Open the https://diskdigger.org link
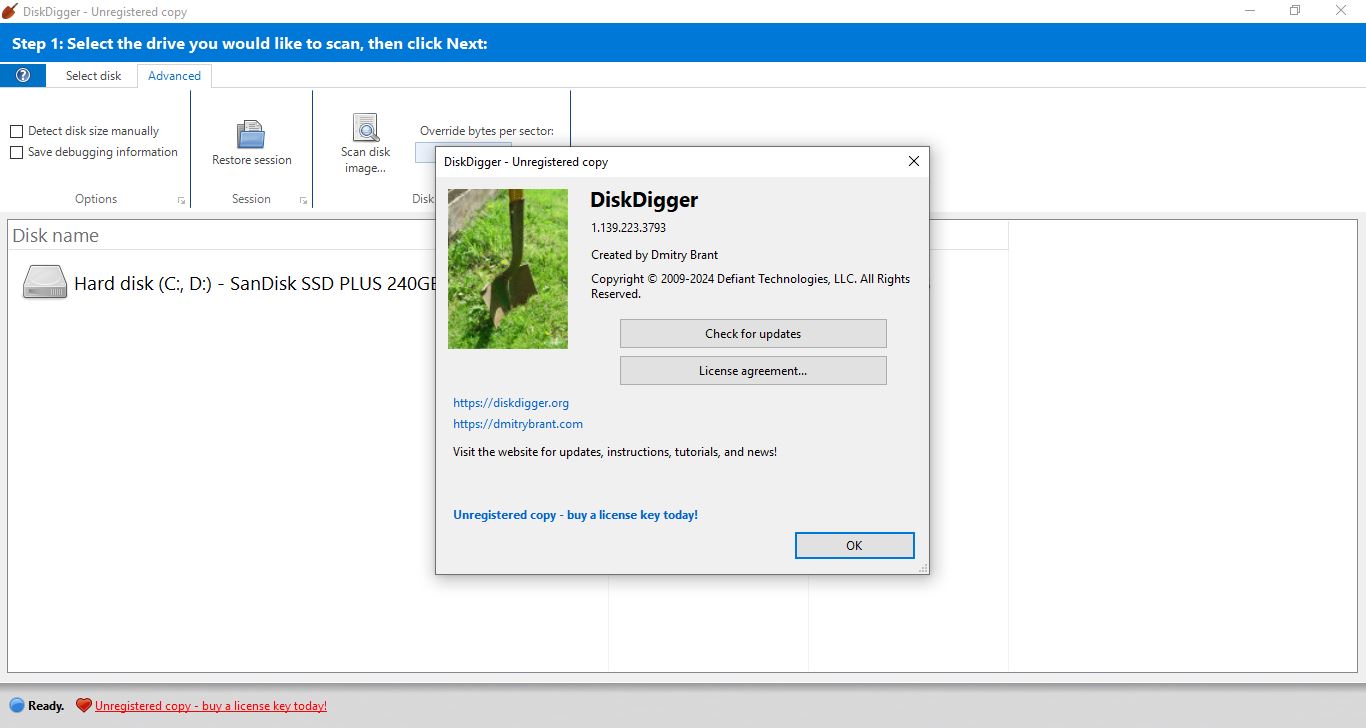Viewport: 1366px width, 728px height. [x=511, y=403]
